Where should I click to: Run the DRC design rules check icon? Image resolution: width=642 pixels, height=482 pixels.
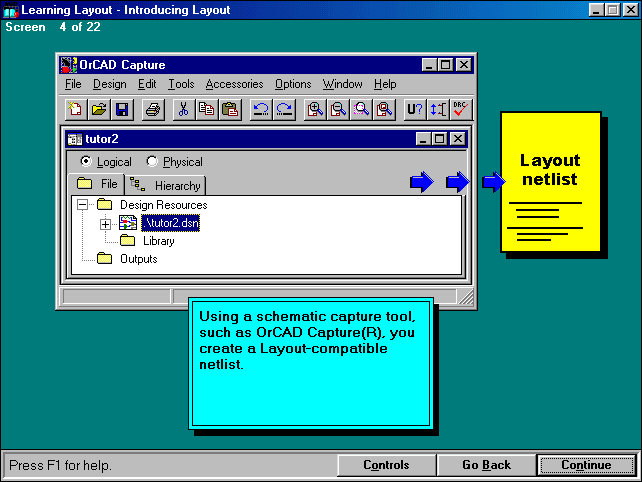(462, 110)
